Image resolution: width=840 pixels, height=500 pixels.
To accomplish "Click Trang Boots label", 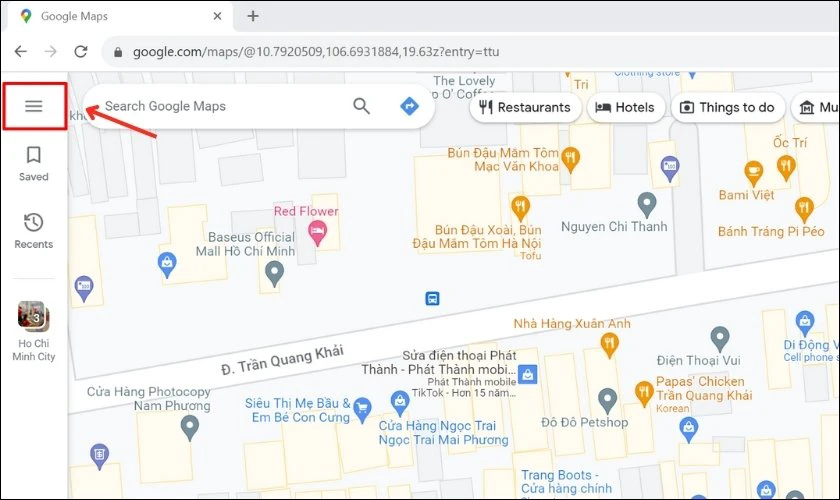I will [566, 482].
